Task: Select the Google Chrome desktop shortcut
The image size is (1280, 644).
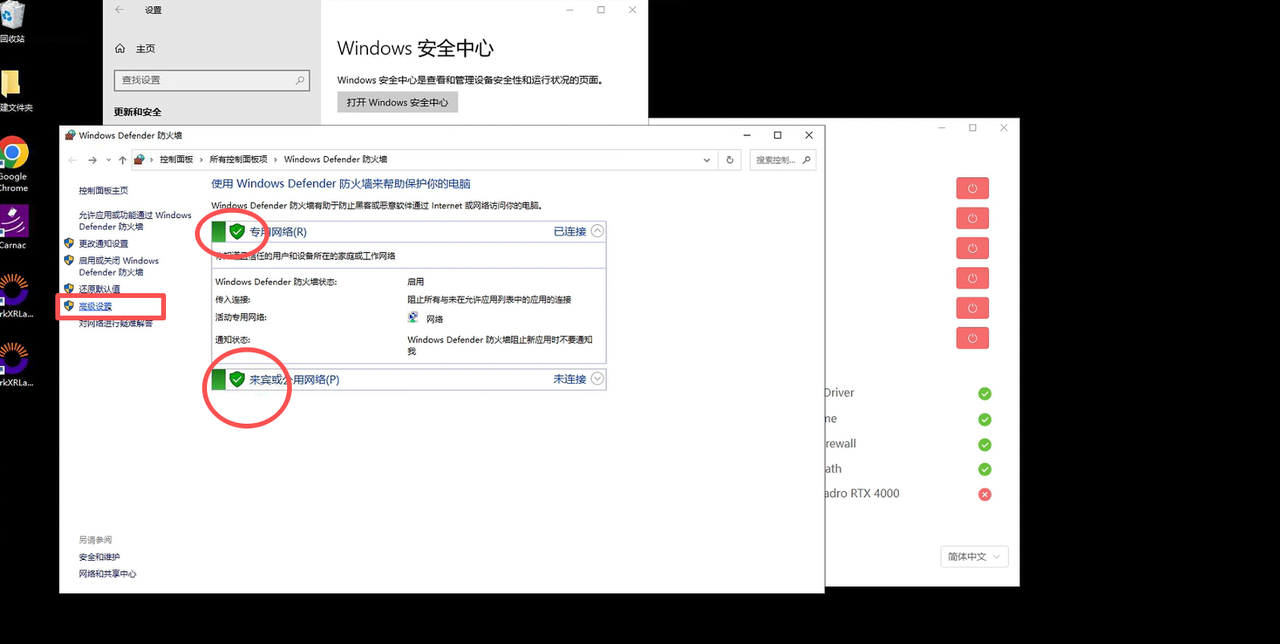Action: 14,165
